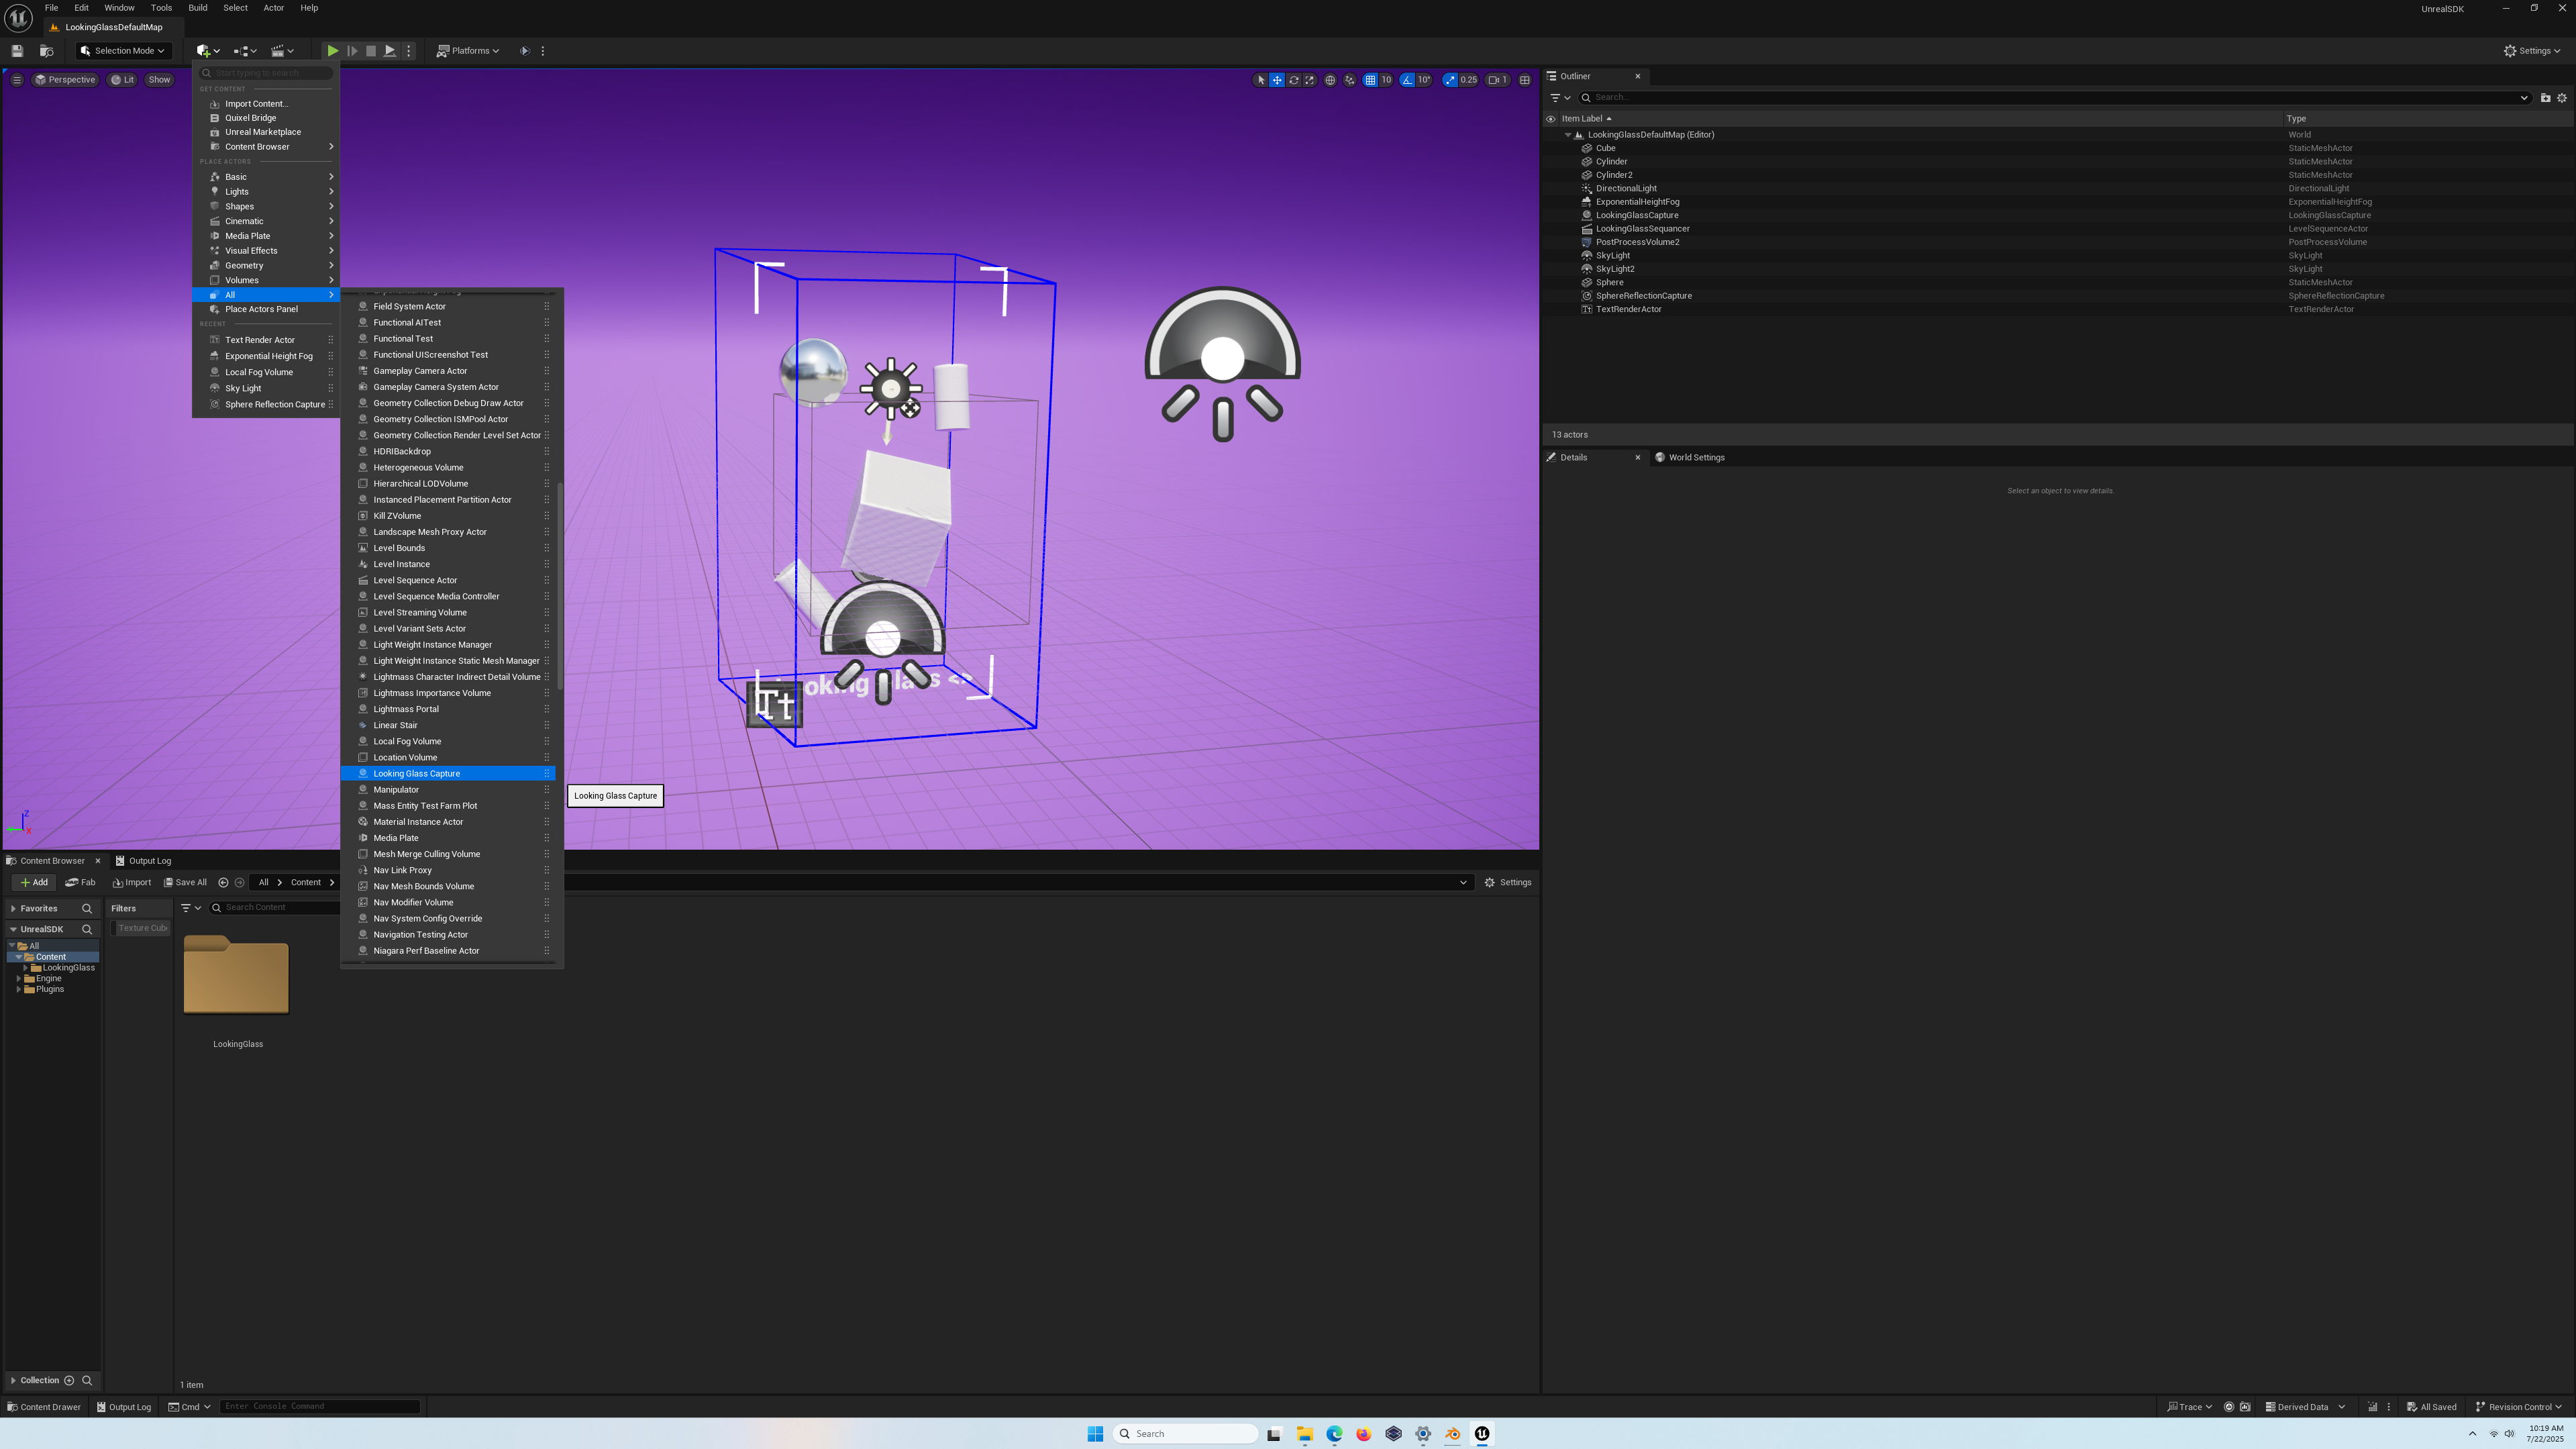Toggle rotation angle snapping
The width and height of the screenshot is (2576, 1449).
click(x=1408, y=80)
